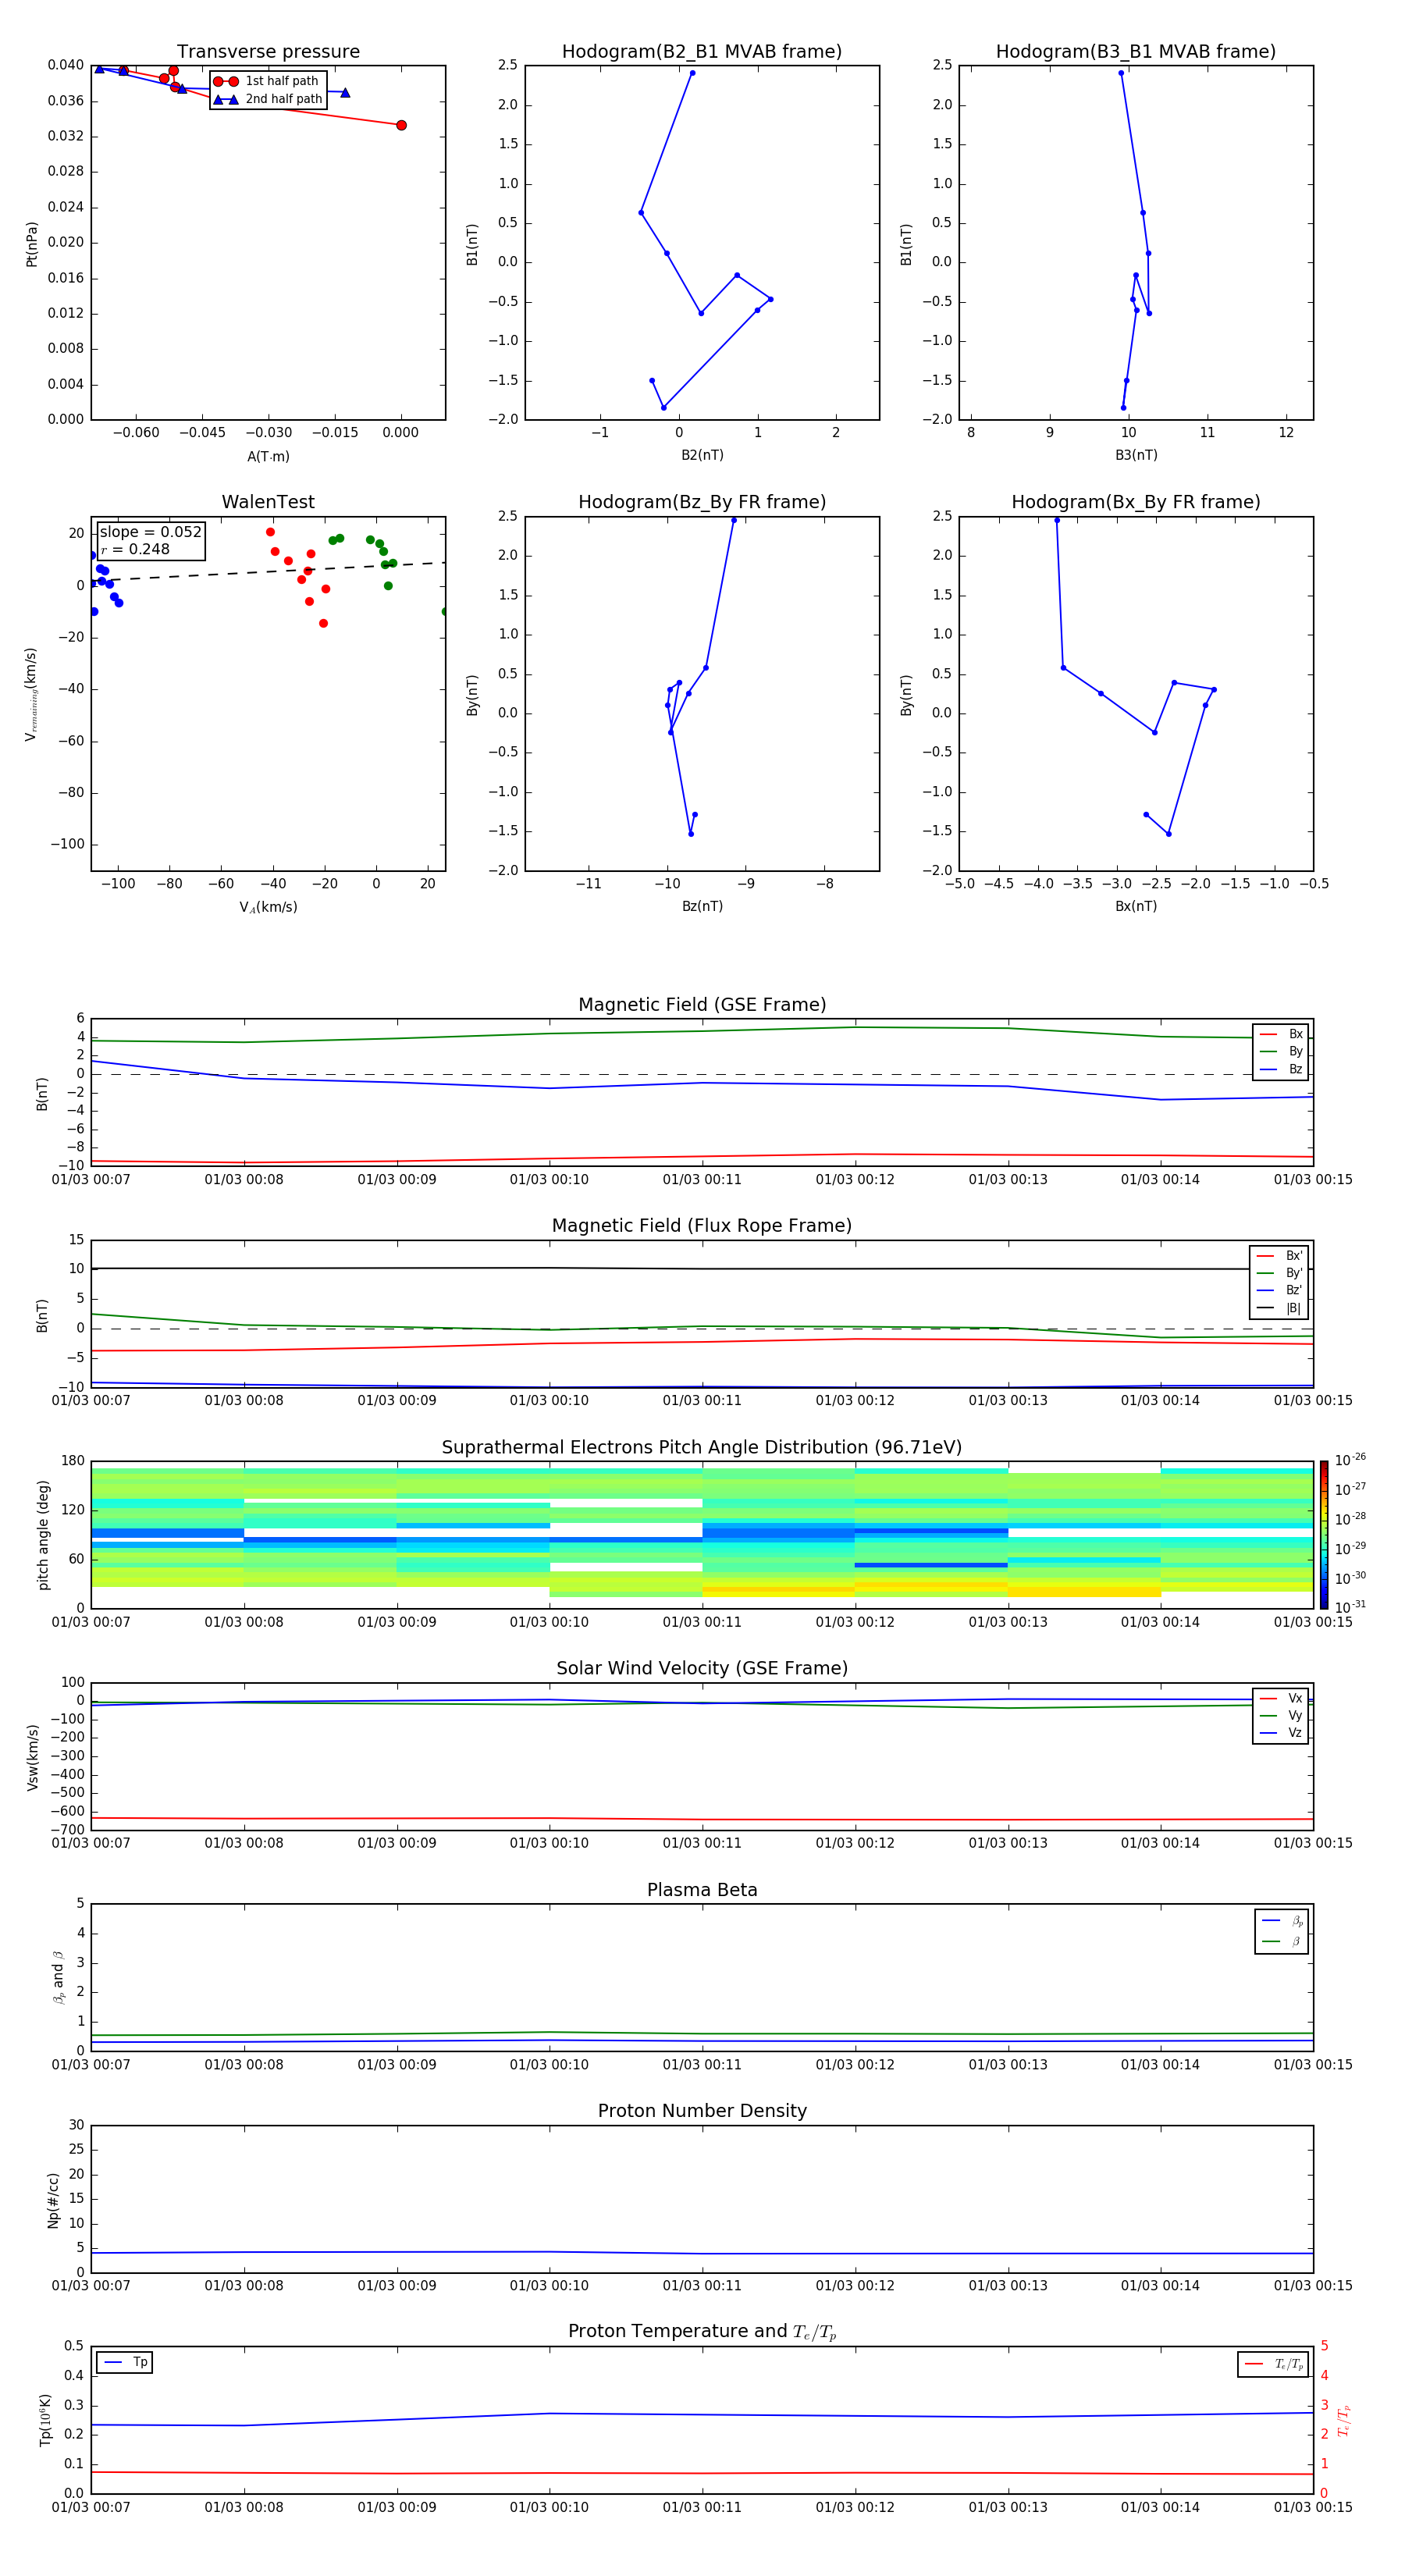Image resolution: width=1405 pixels, height=2576 pixels.
Task: Click the Bx legend entry in GSE plot
Action: 1281,1034
